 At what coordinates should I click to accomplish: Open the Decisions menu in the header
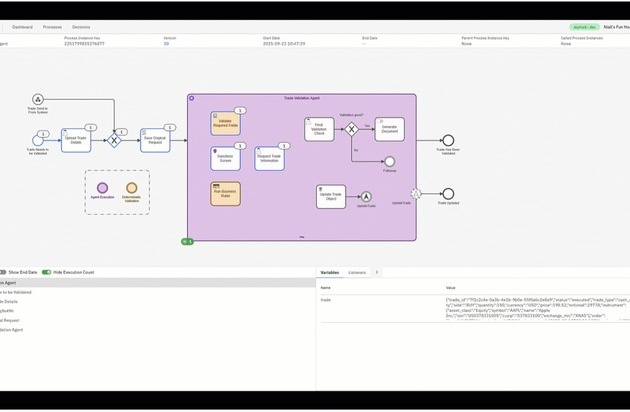click(81, 27)
